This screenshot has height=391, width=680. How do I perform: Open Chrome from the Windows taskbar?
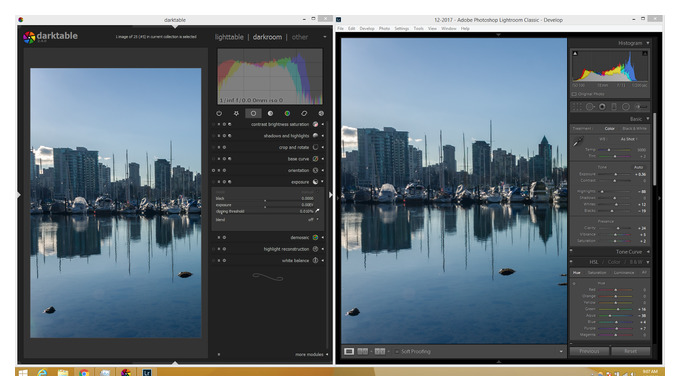(x=84, y=372)
